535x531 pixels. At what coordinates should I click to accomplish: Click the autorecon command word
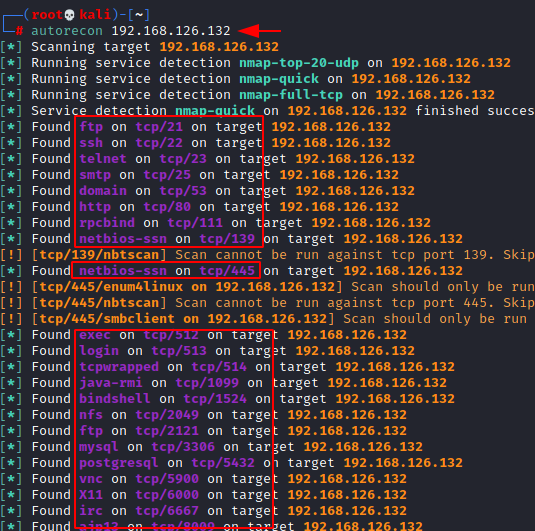point(67,31)
